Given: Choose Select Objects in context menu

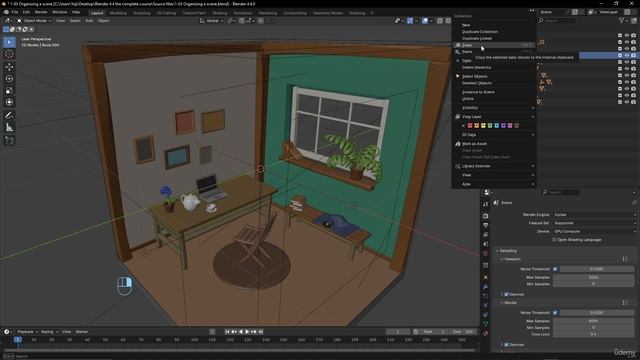Looking at the screenshot, I should coord(494,76).
